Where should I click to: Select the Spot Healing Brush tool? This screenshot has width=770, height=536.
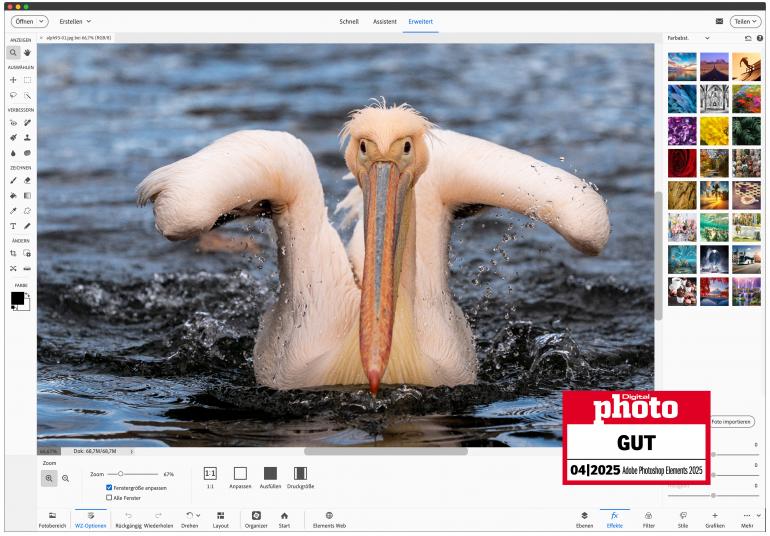click(28, 123)
